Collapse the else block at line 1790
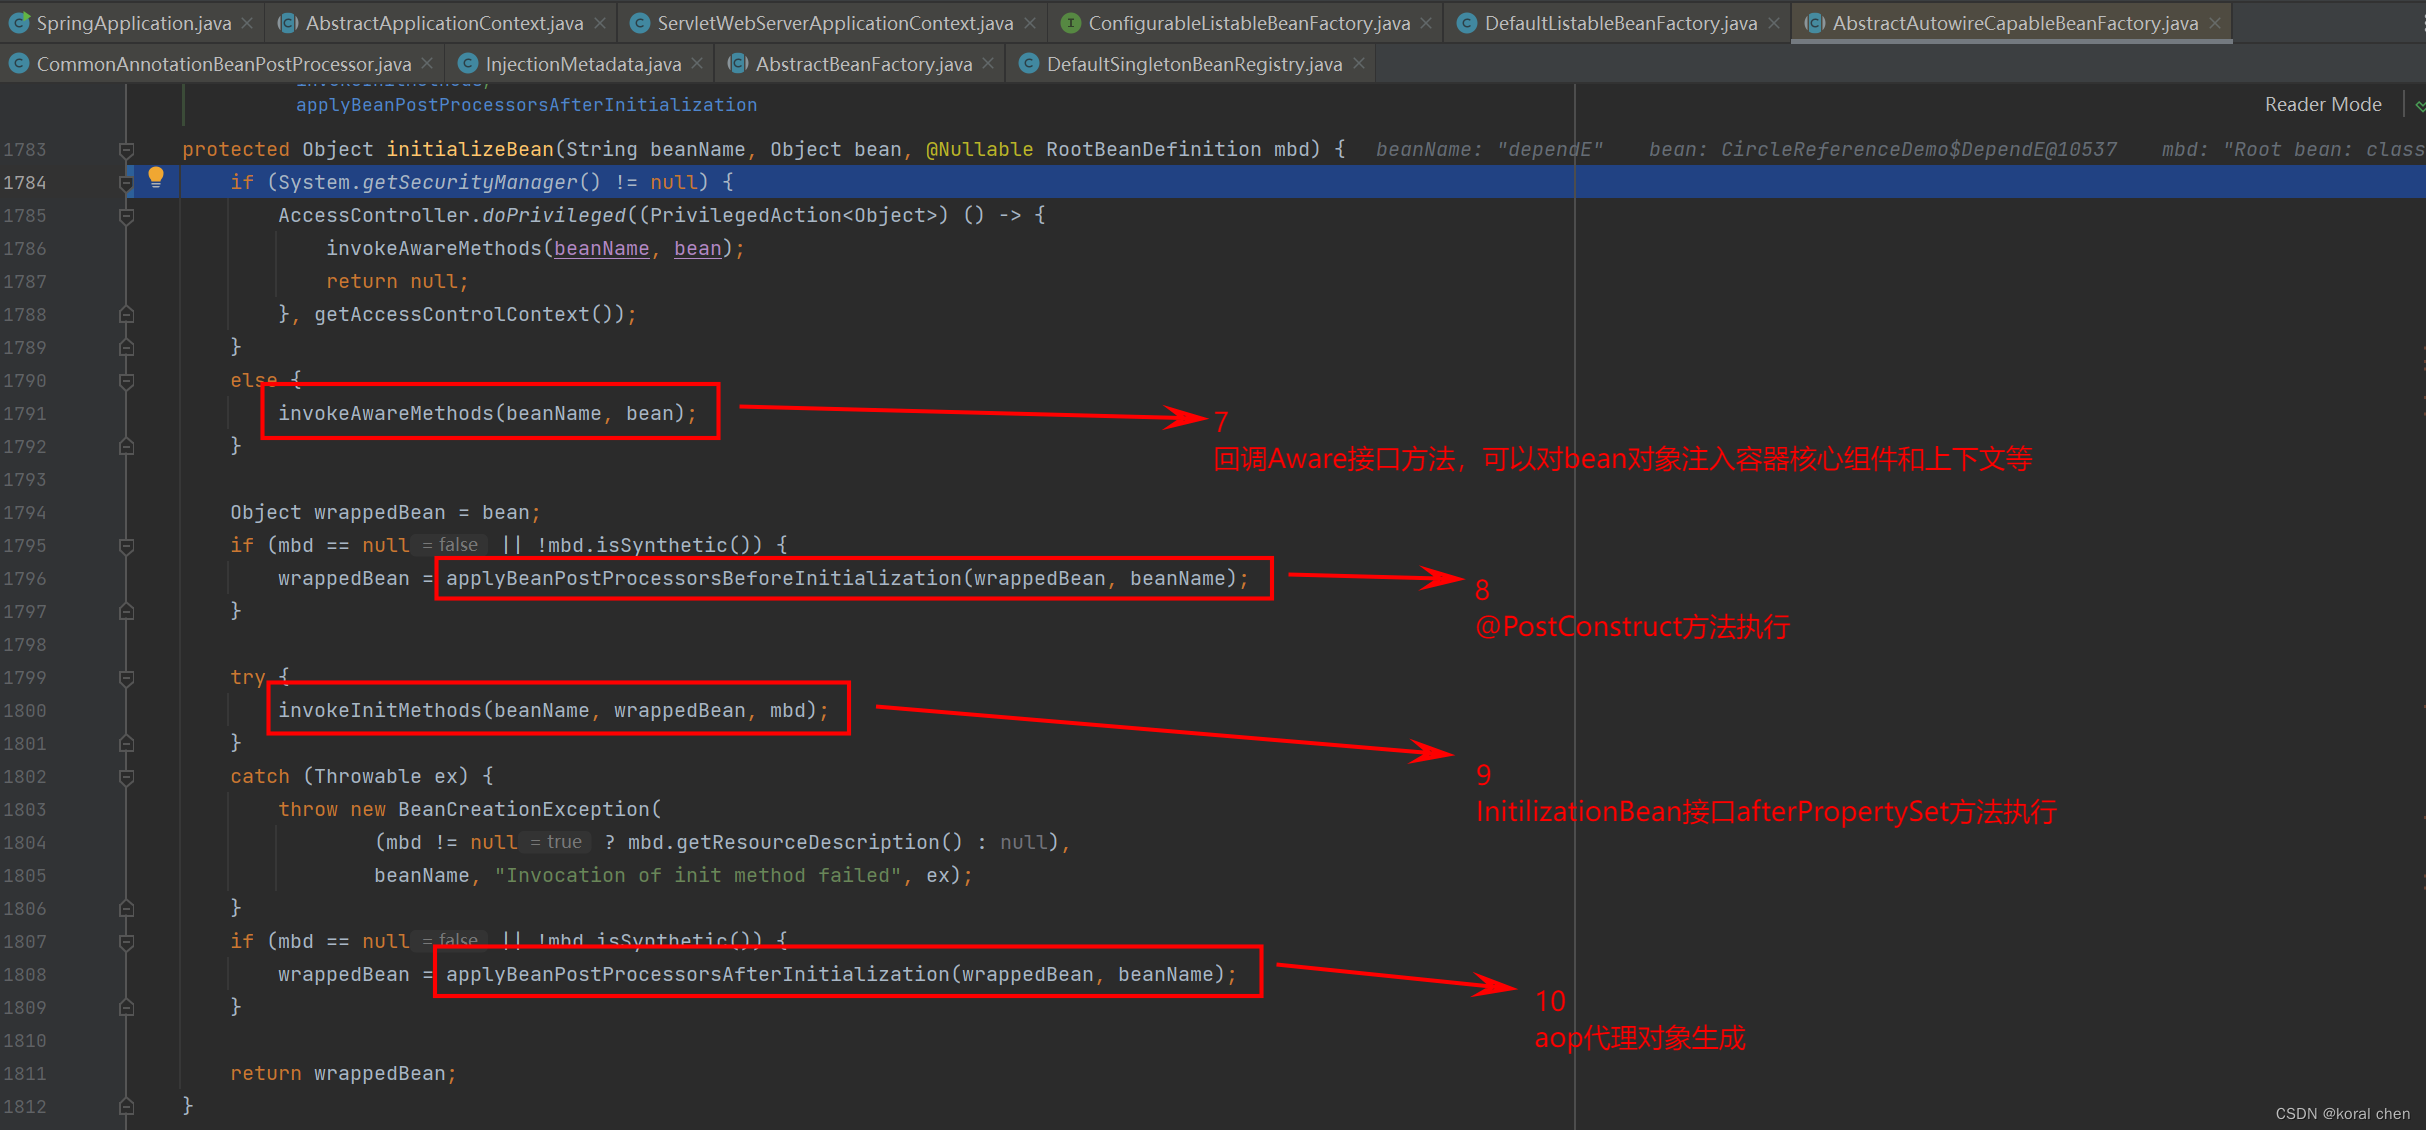 coord(126,381)
